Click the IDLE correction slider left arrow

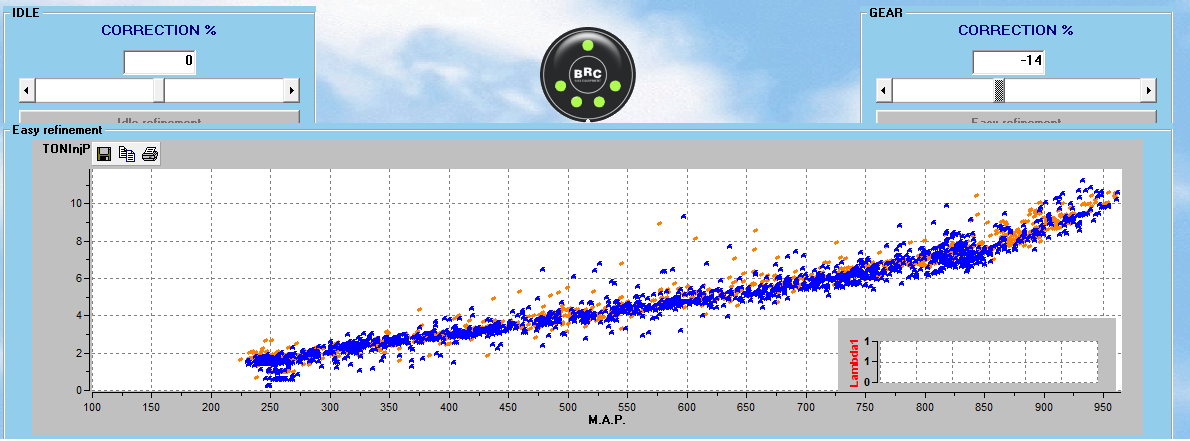26,91
